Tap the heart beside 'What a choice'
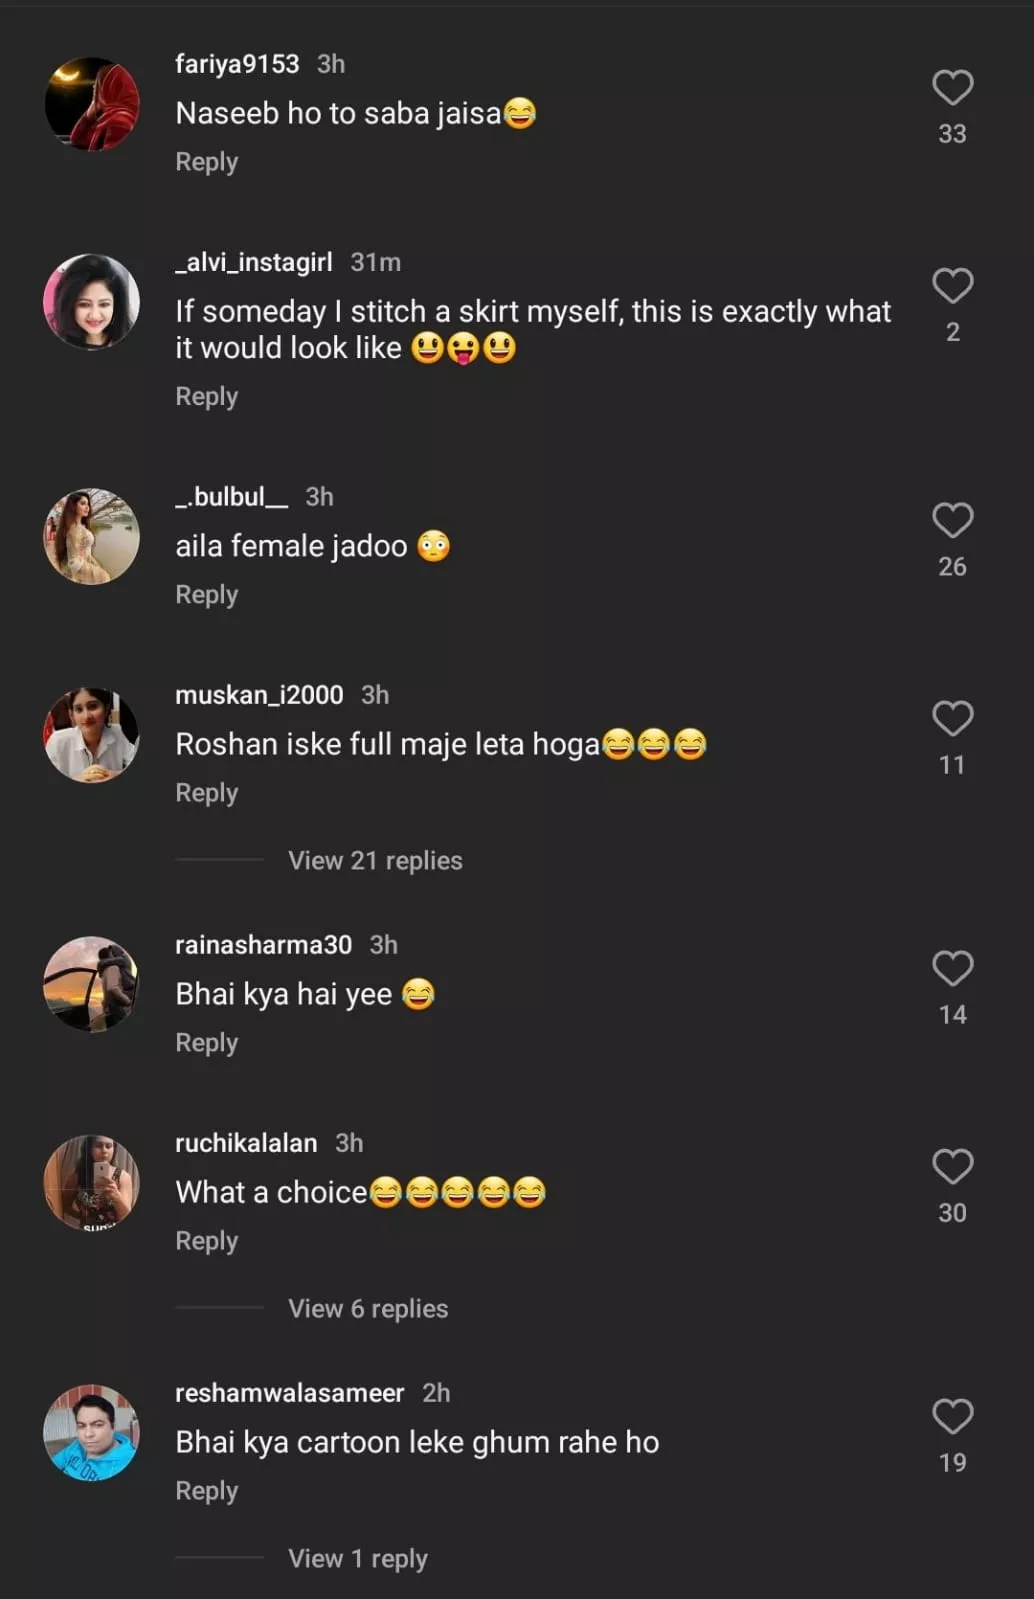The width and height of the screenshot is (1034, 1599). tap(952, 1166)
